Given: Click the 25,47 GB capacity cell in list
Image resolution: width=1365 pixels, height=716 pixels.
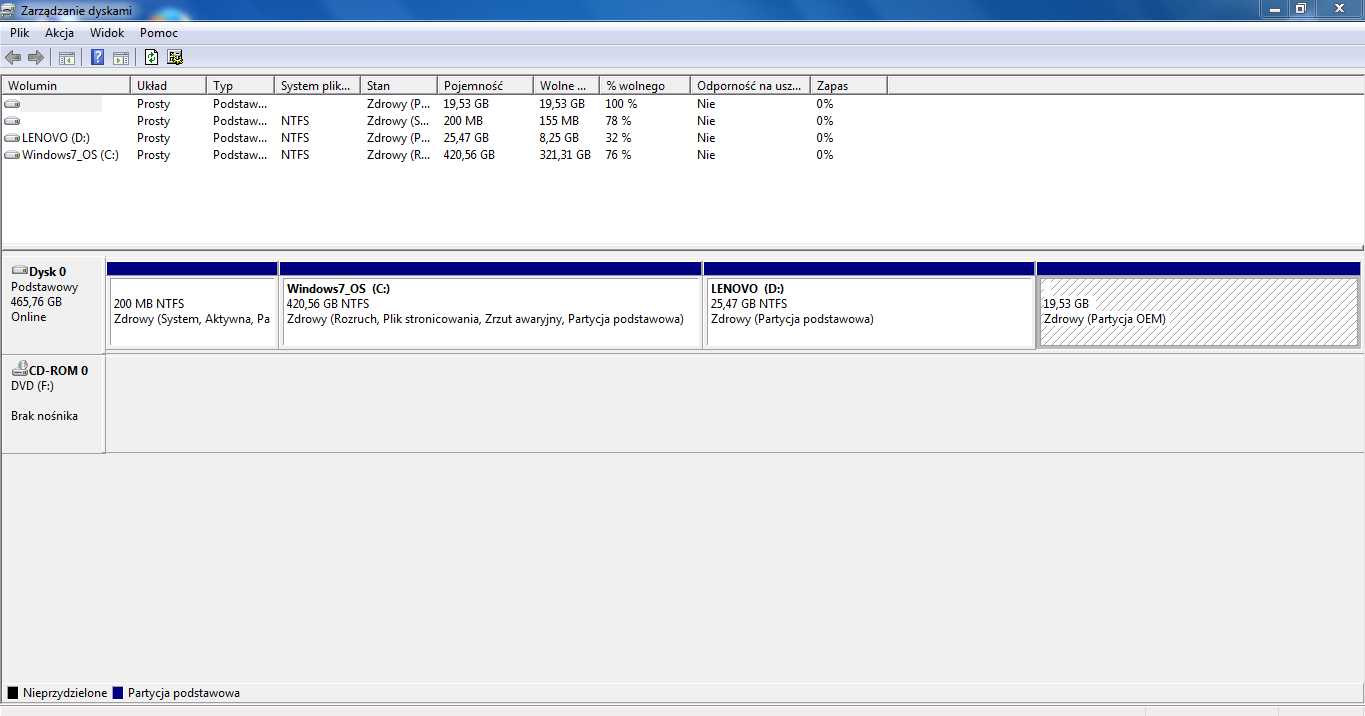Looking at the screenshot, I should point(466,138).
